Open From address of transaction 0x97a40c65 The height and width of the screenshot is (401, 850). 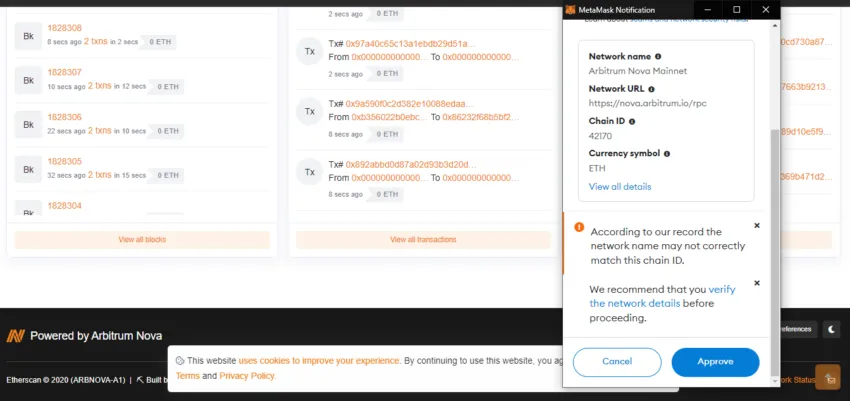tap(390, 57)
